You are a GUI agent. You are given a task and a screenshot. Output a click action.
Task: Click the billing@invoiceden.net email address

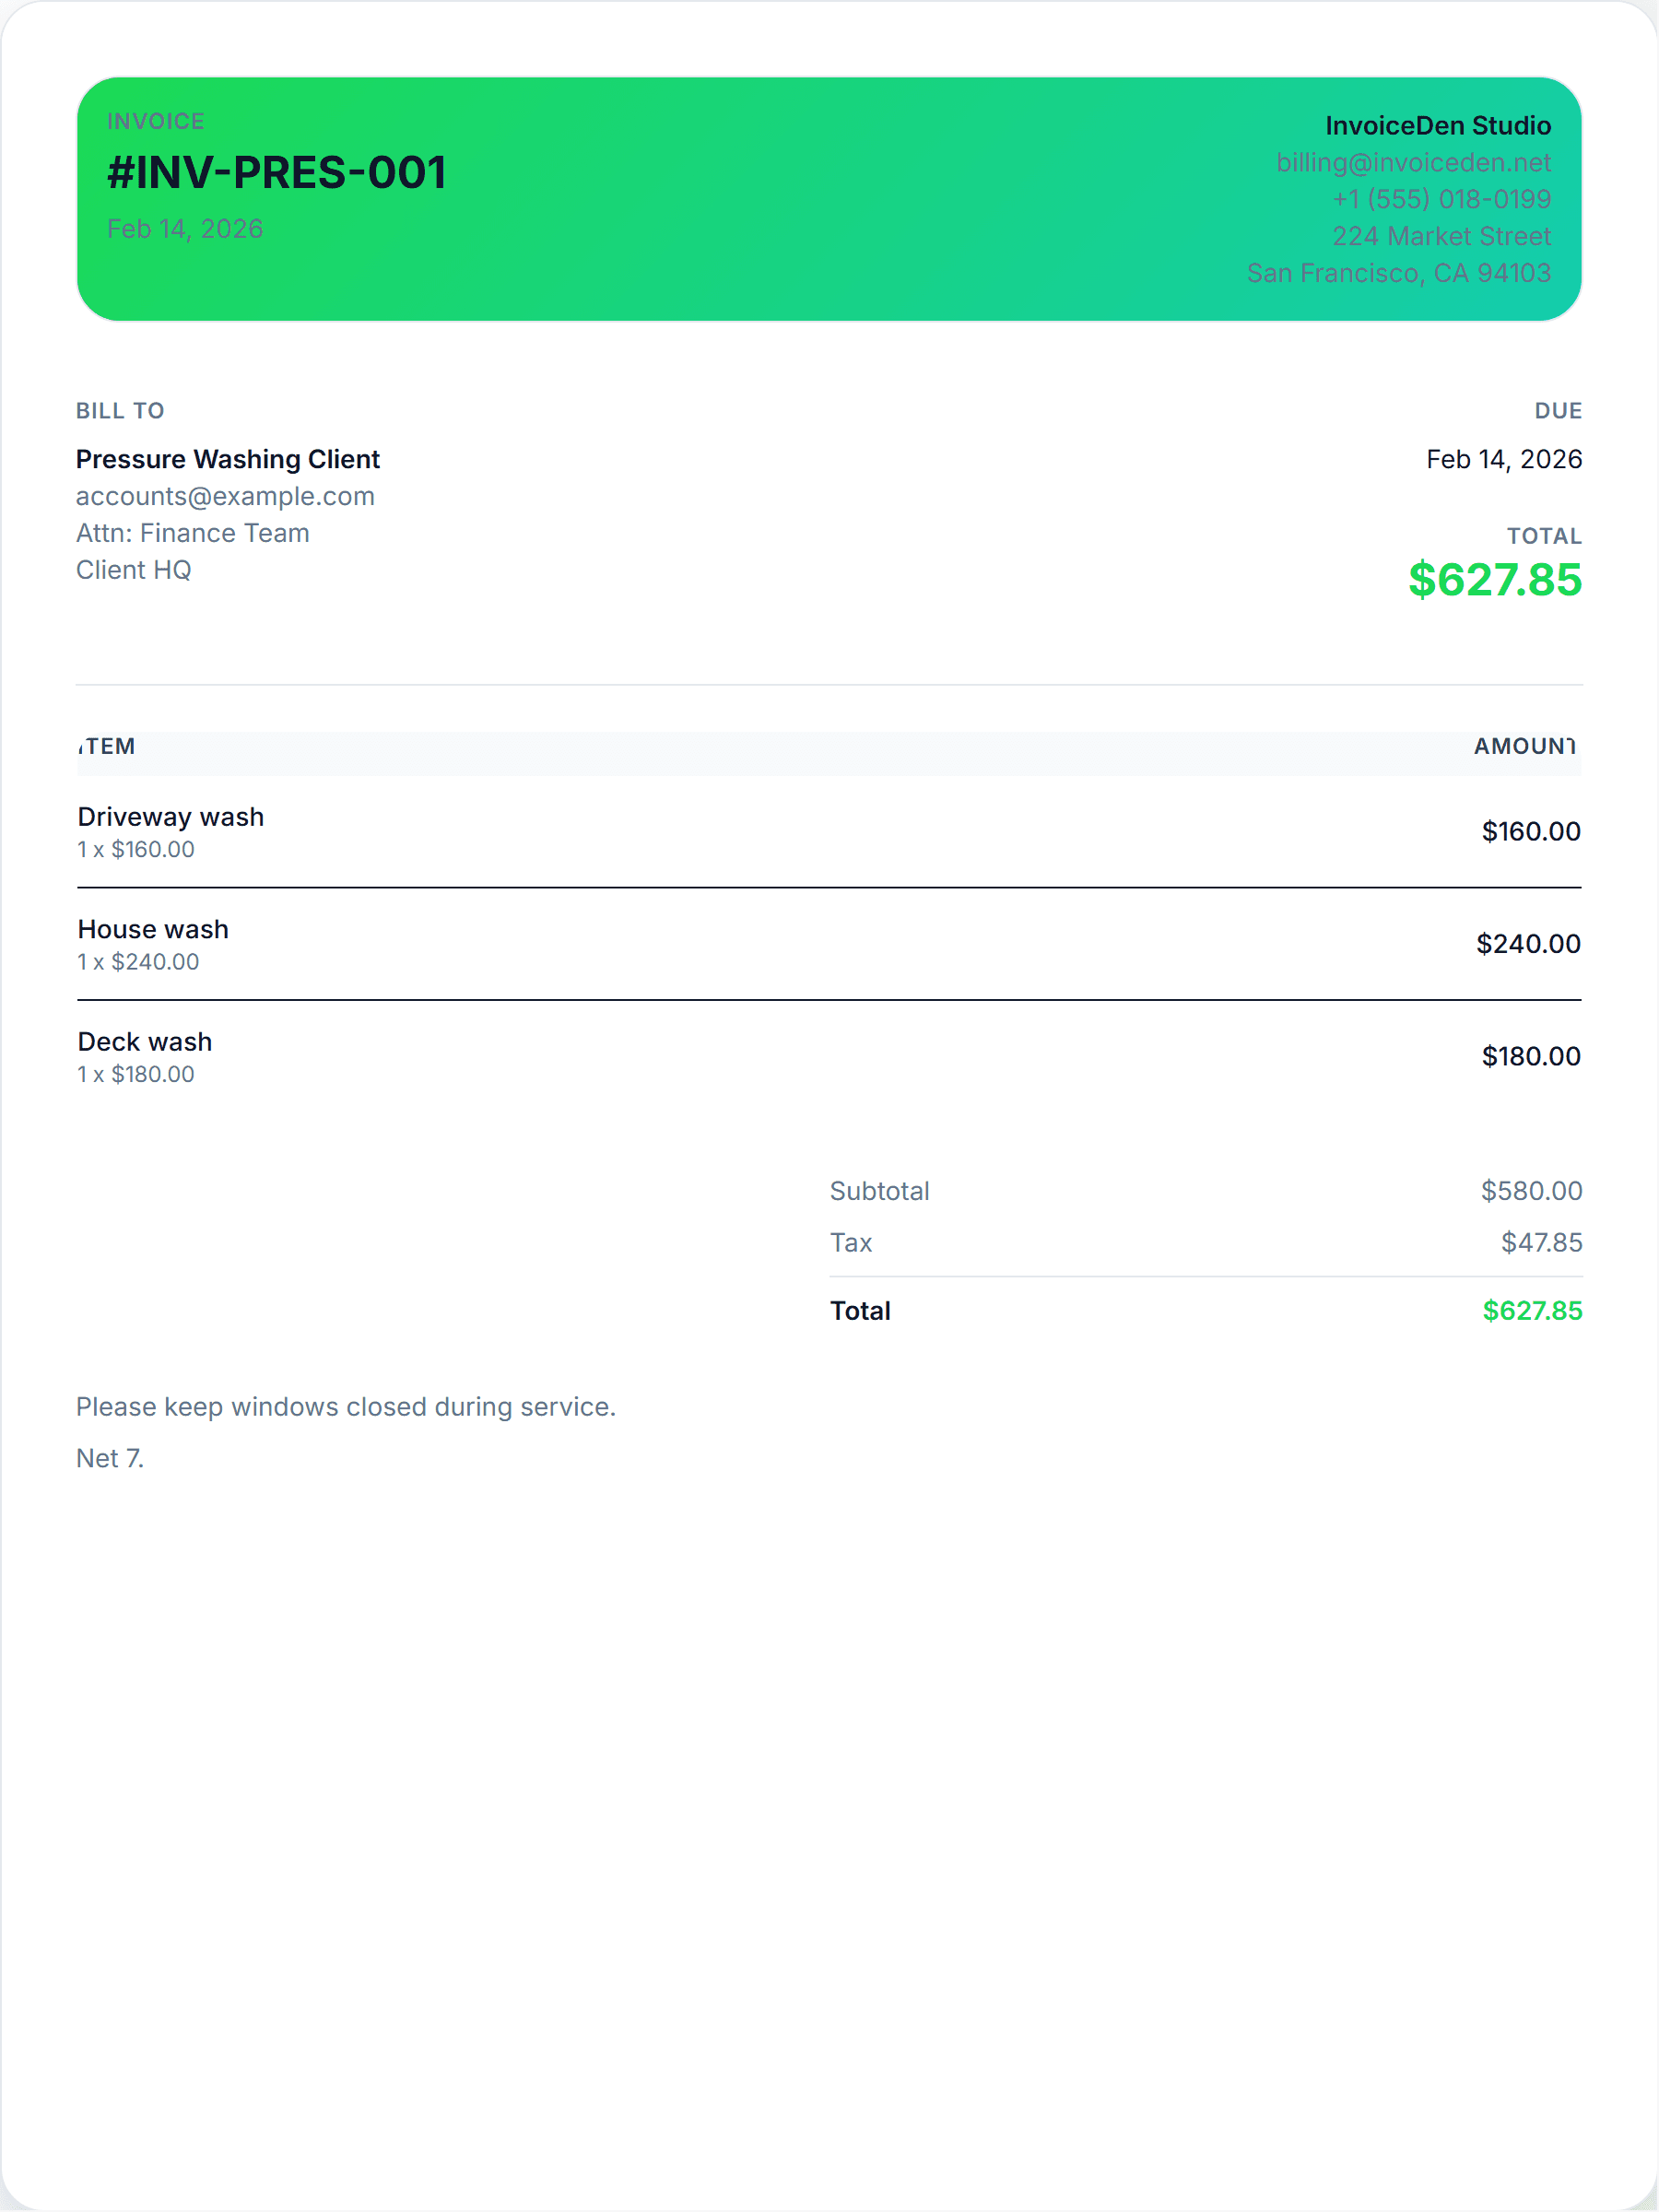(1412, 162)
